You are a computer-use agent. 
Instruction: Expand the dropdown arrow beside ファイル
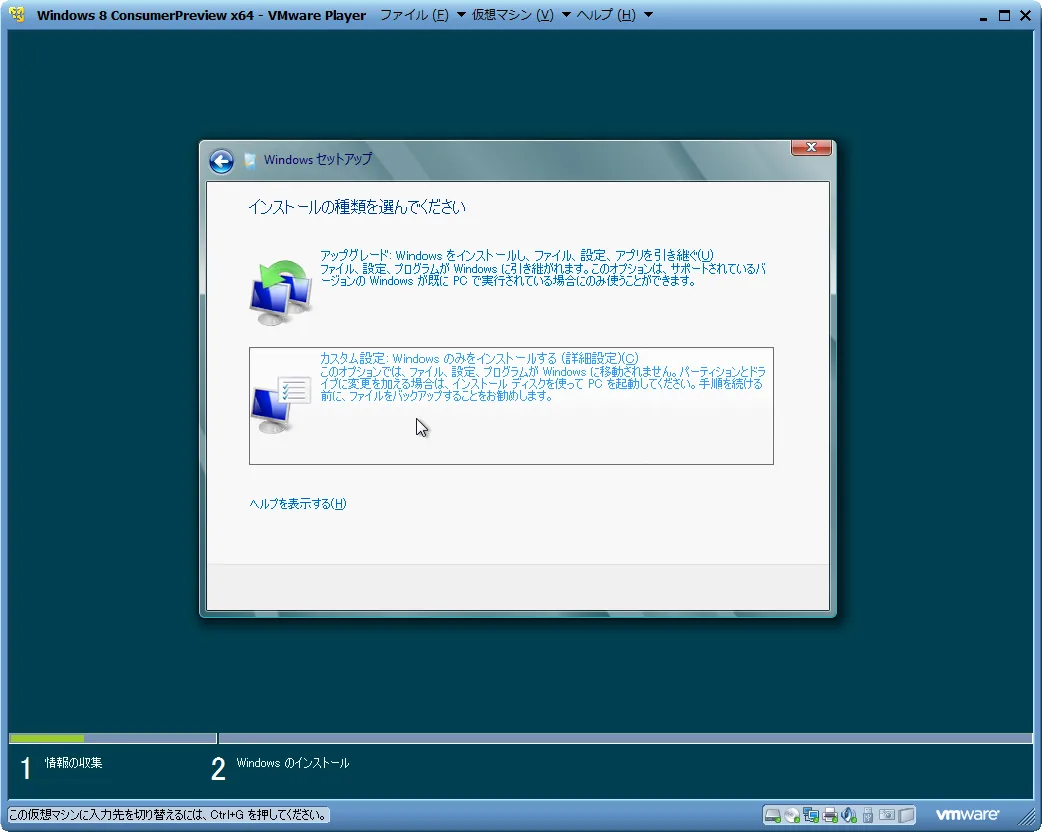pyautogui.click(x=461, y=15)
